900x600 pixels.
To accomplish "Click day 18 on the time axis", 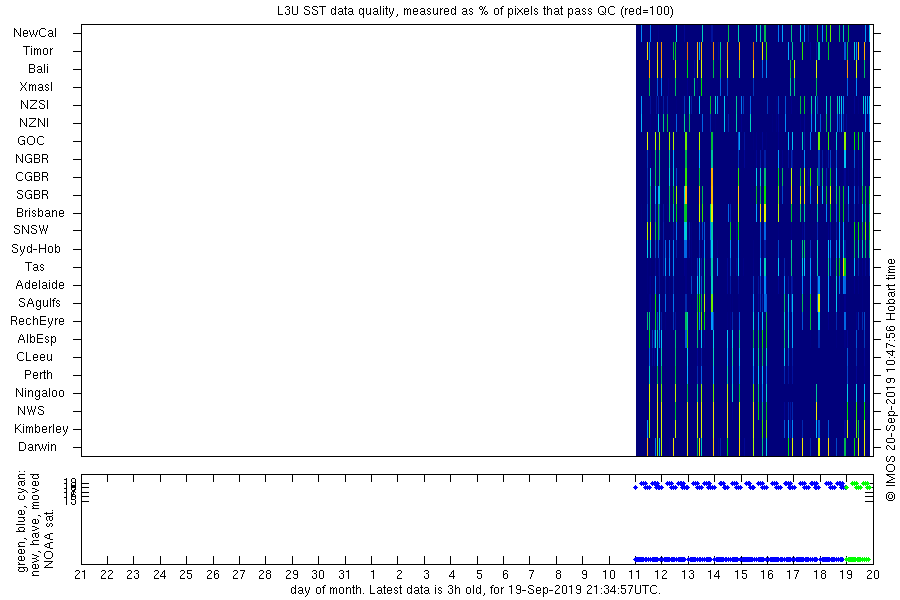I will 820,575.
